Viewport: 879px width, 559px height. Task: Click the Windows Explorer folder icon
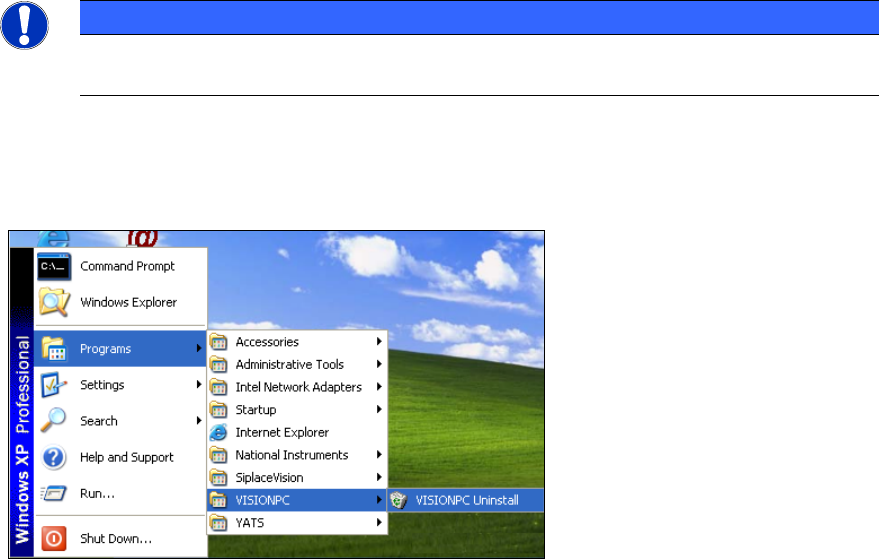[54, 302]
